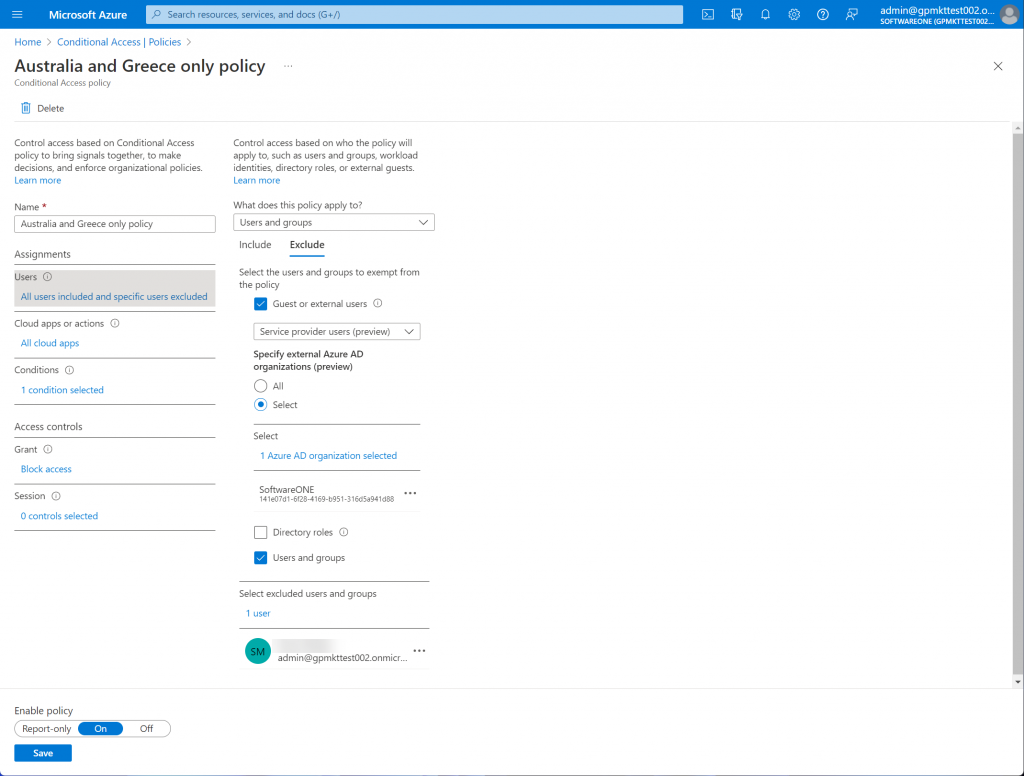Screen dimensions: 1024x776
Task: Expand the Users and groups dropdown
Action: pyautogui.click(x=334, y=223)
